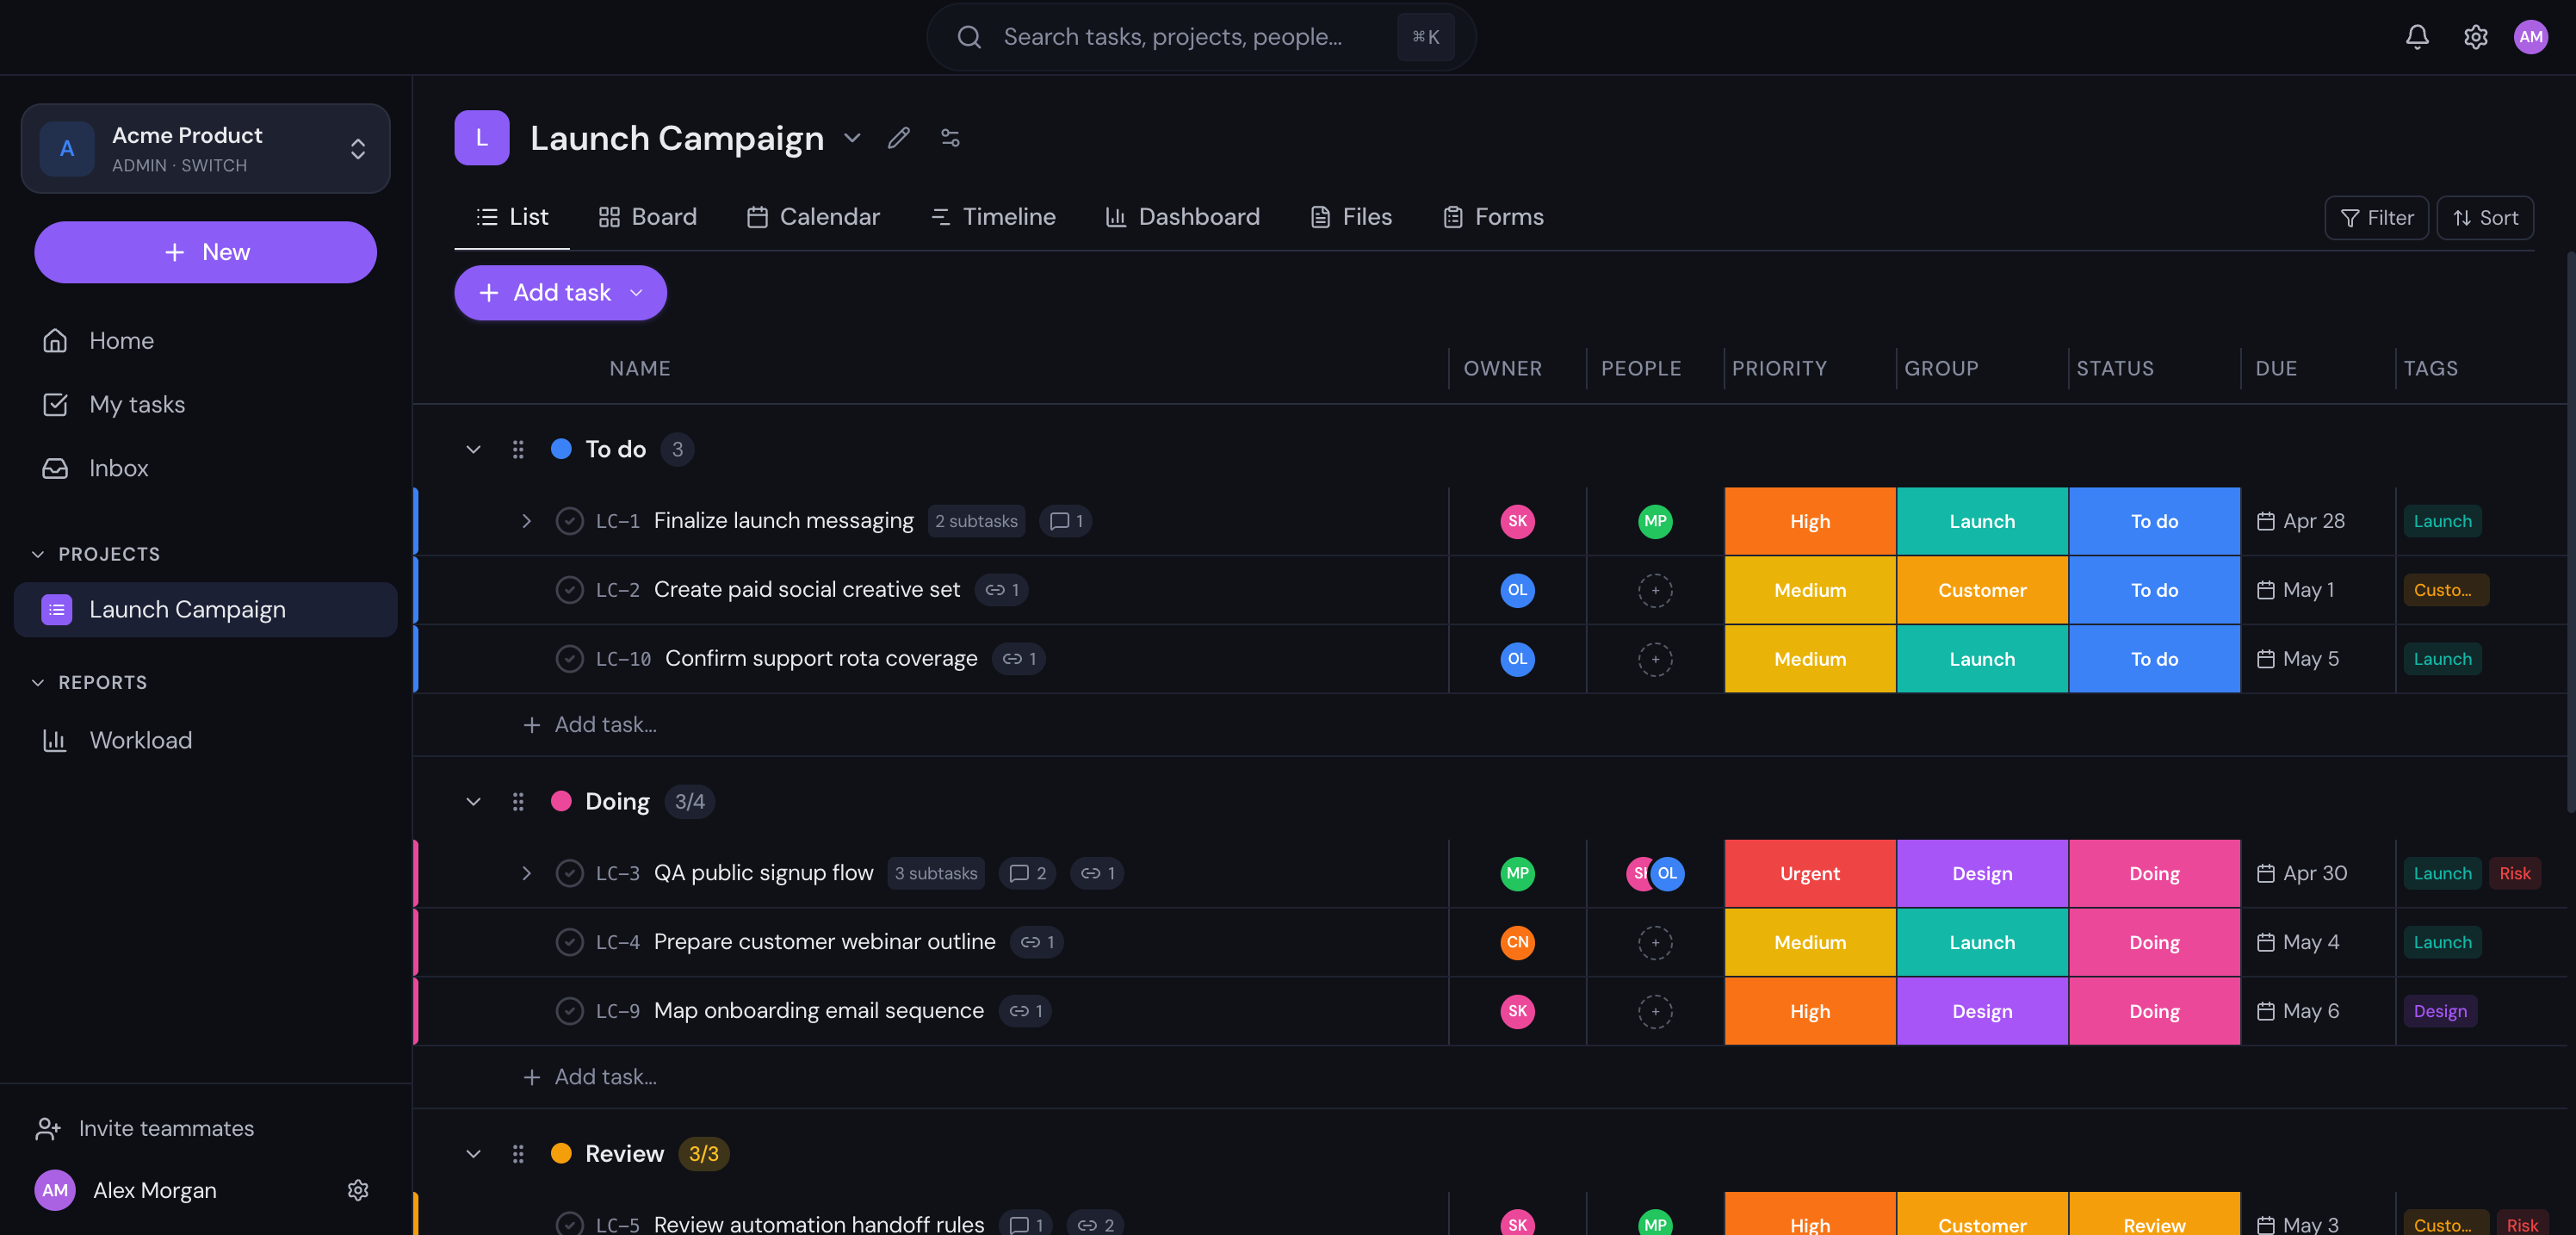This screenshot has width=2576, height=1235.
Task: Mark Review automation handoff rules complete
Action: (569, 1224)
